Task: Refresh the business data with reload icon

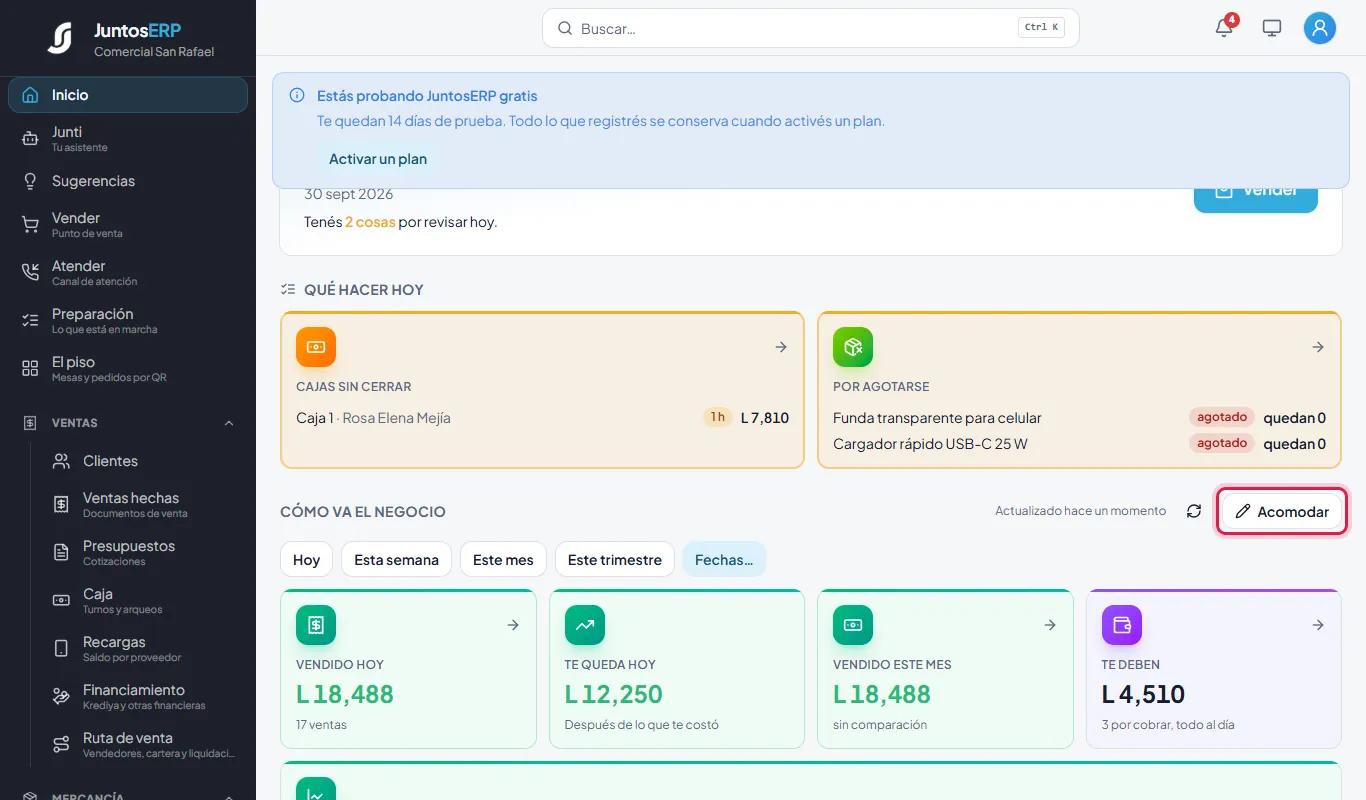Action: coord(1194,511)
